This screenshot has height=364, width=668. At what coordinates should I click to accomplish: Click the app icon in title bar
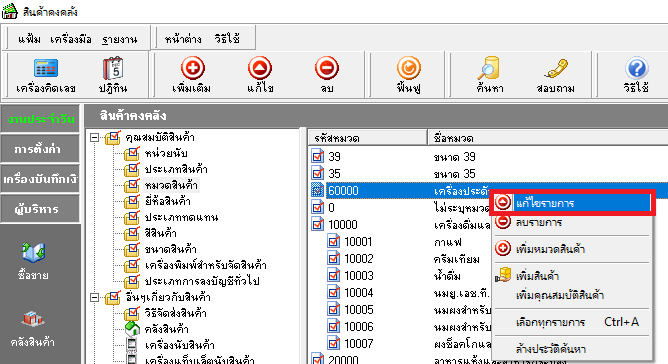point(10,11)
